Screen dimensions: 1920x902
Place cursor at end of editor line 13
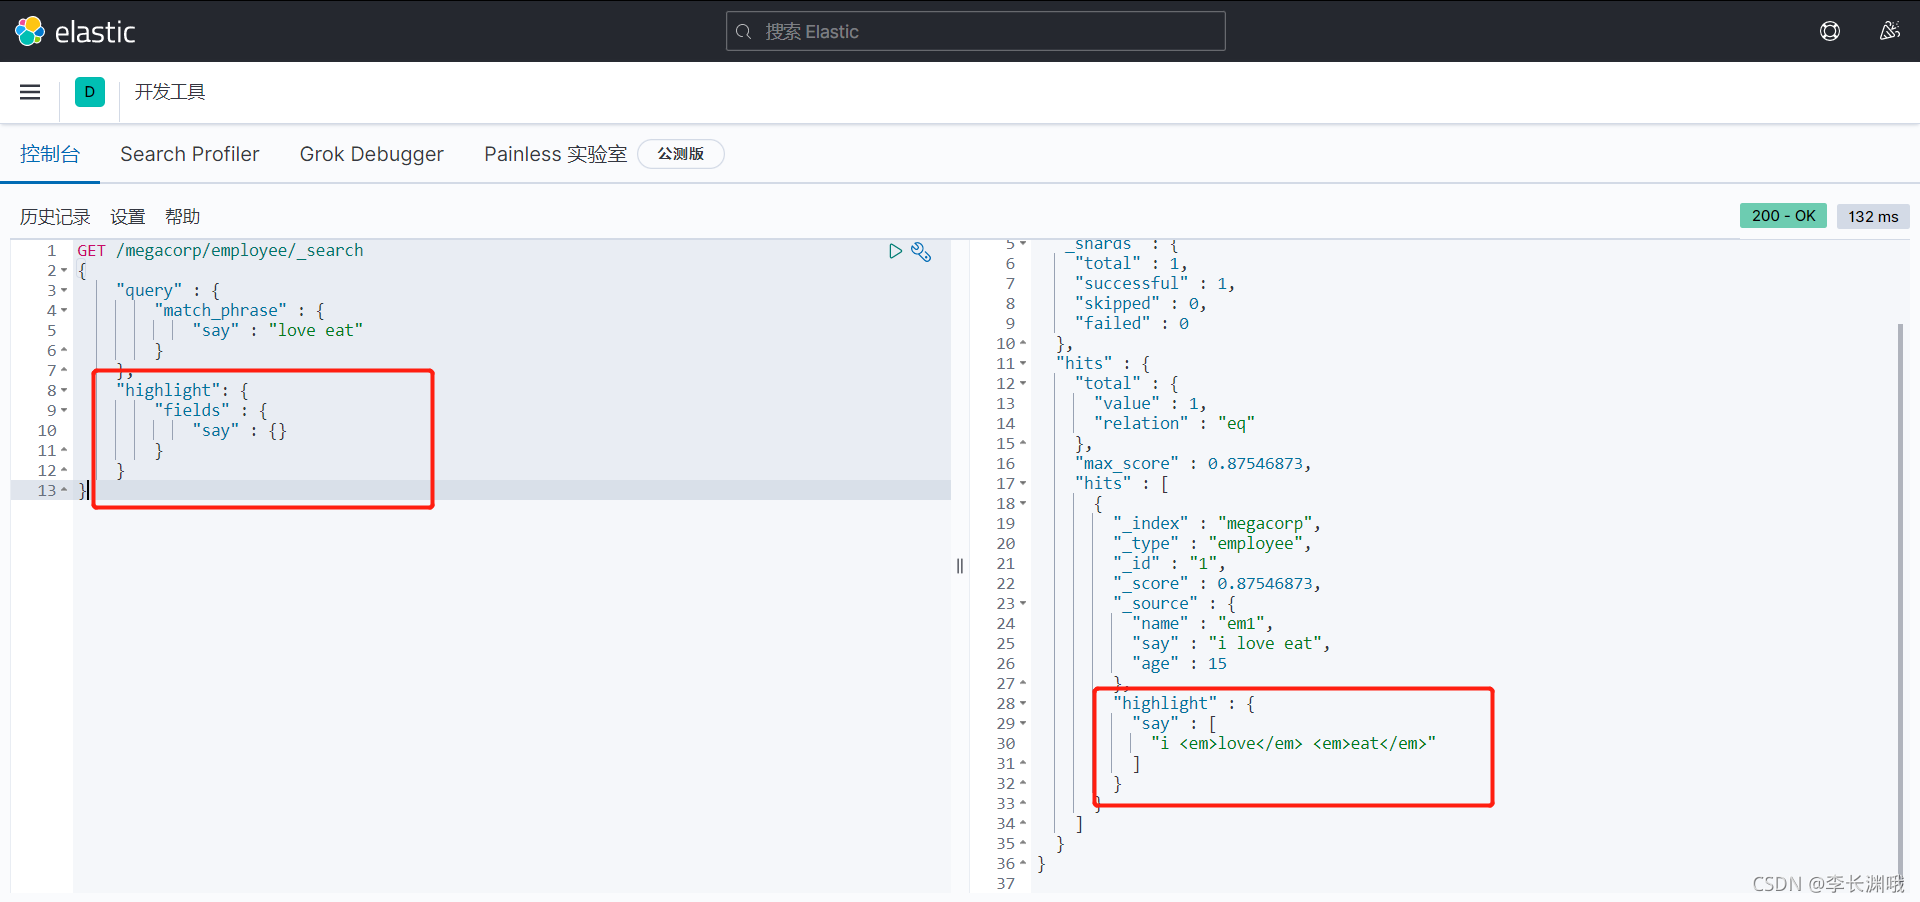pyautogui.click(x=90, y=491)
